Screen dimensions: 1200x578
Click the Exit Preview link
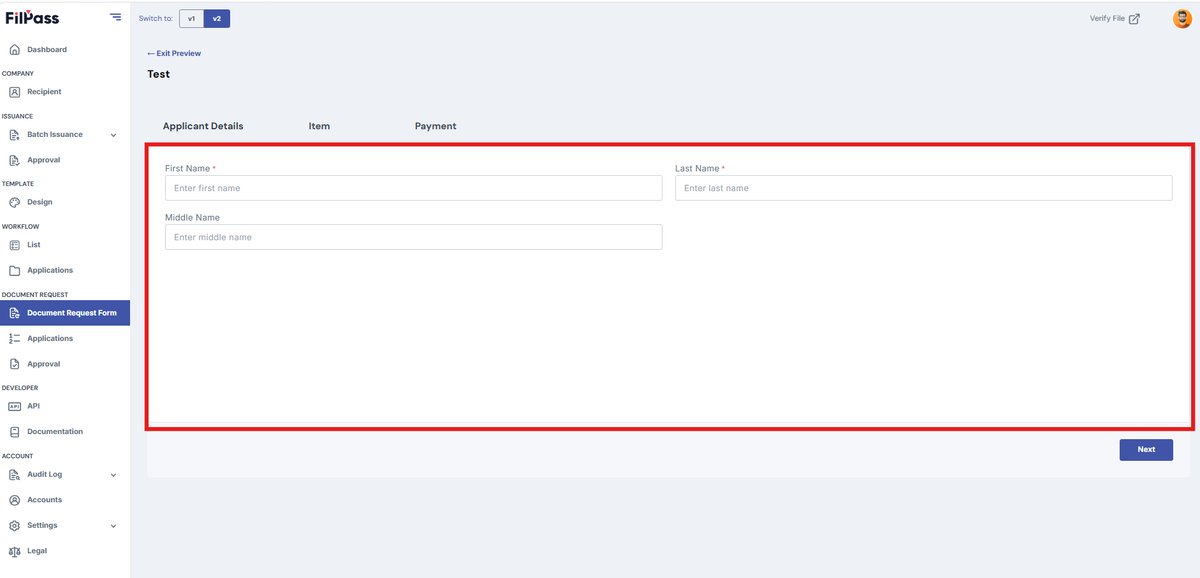click(x=174, y=53)
